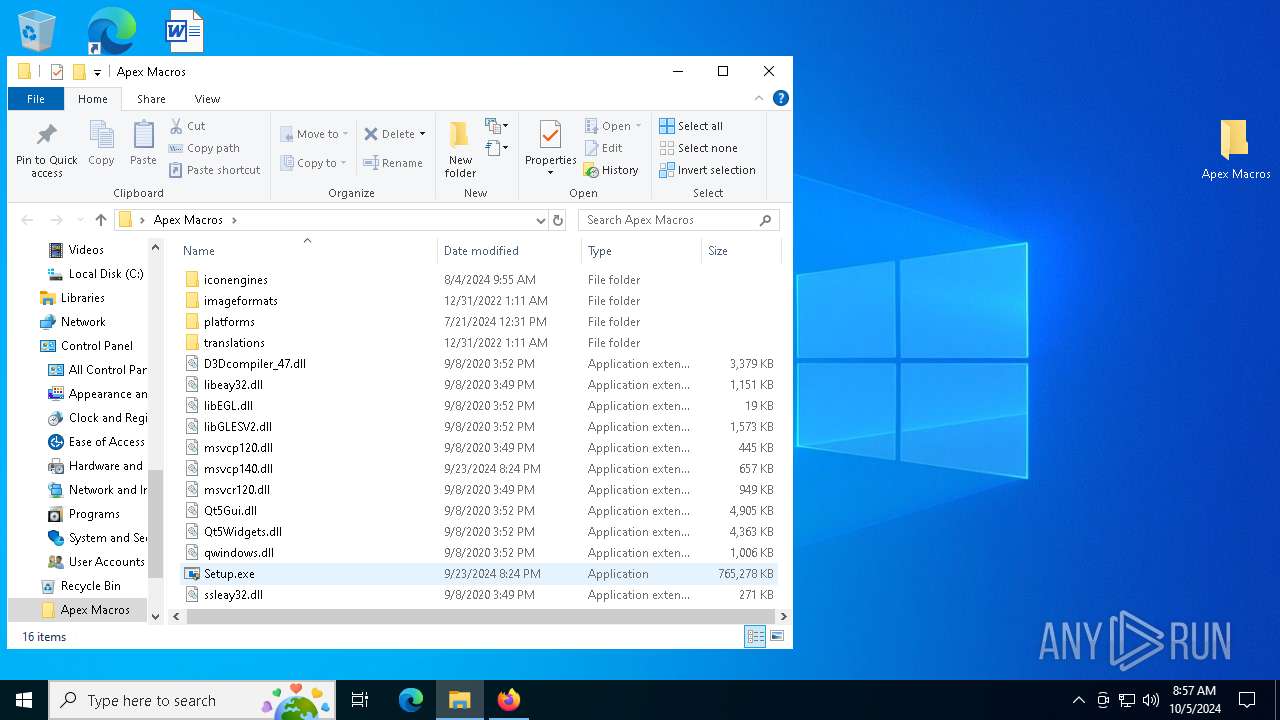Image resolution: width=1280 pixels, height=720 pixels.
Task: Click the horizontal scrollbar of file list
Action: [x=479, y=617]
